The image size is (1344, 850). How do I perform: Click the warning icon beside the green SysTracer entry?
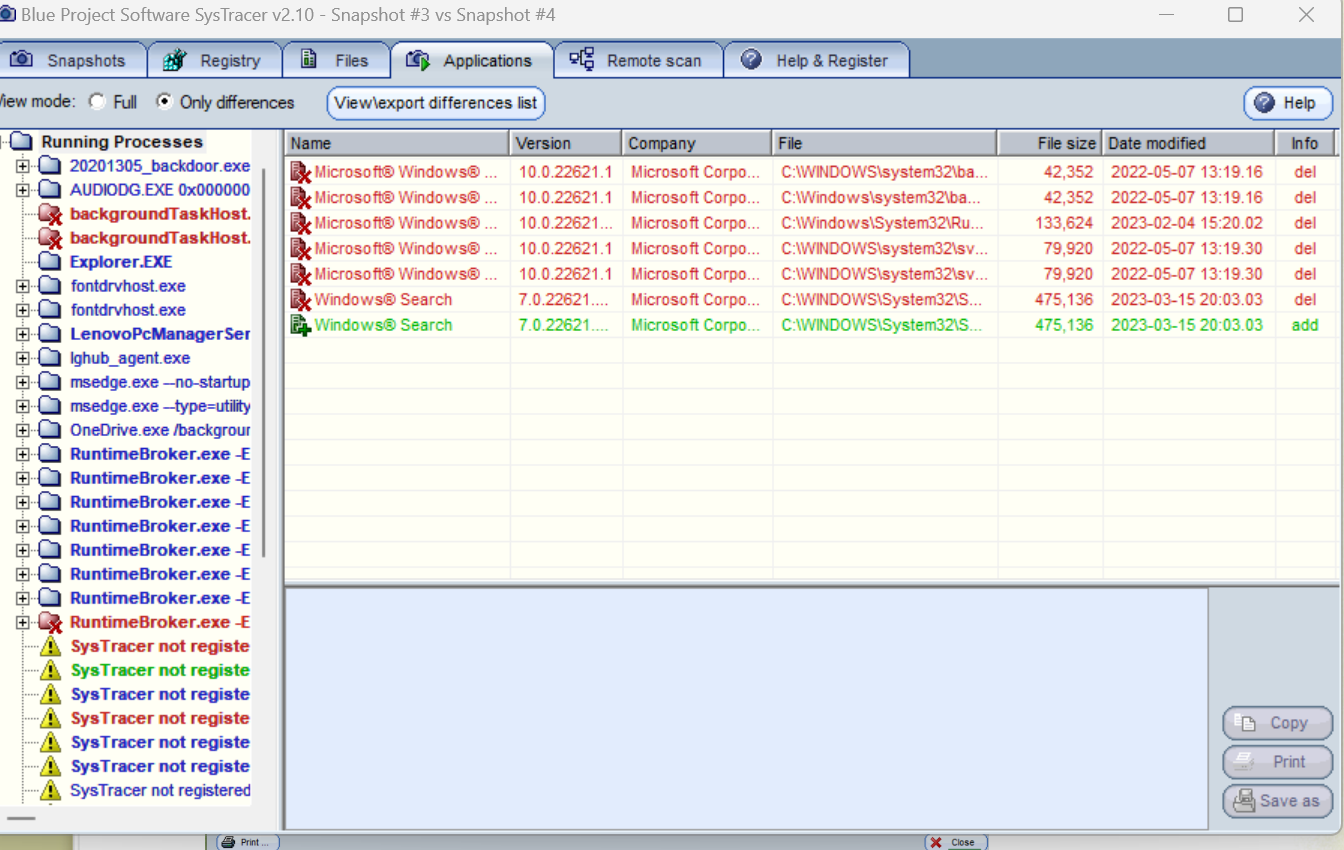50,670
